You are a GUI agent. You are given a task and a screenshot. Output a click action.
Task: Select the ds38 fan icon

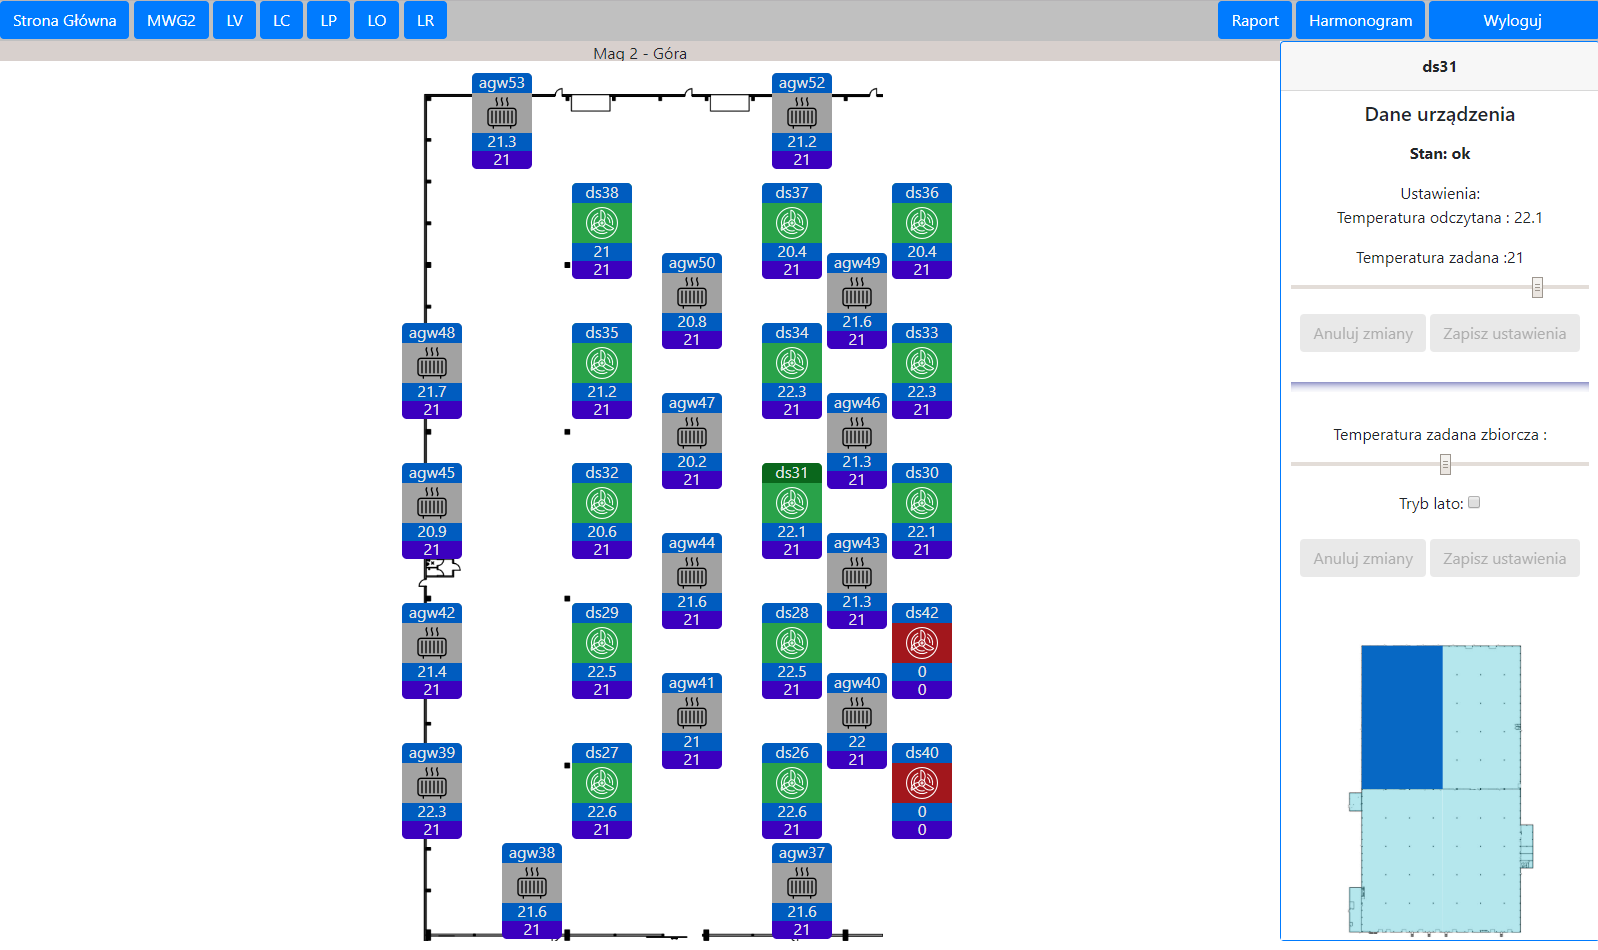(x=601, y=223)
